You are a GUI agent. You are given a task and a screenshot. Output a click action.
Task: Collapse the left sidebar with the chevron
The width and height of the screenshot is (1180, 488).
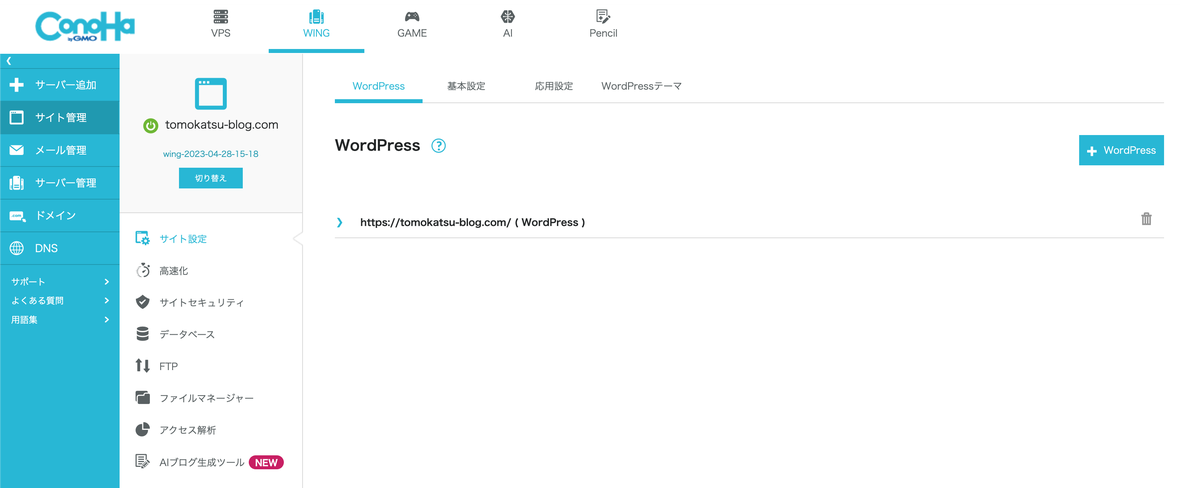click(x=8, y=60)
